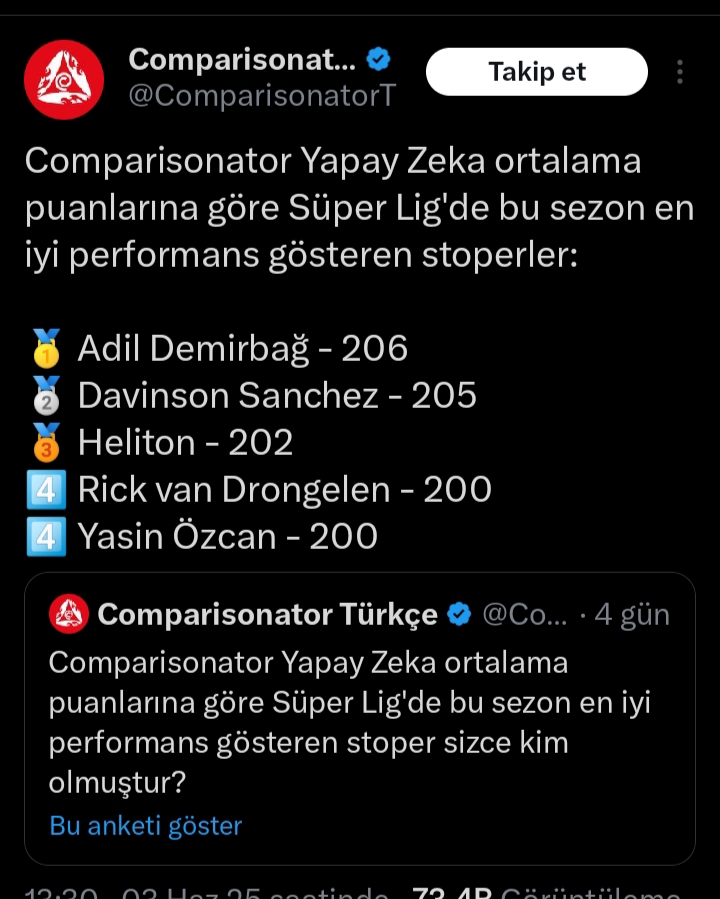
Task: Tap the number 4 emoji before Yasin Özcan
Action: point(47,537)
